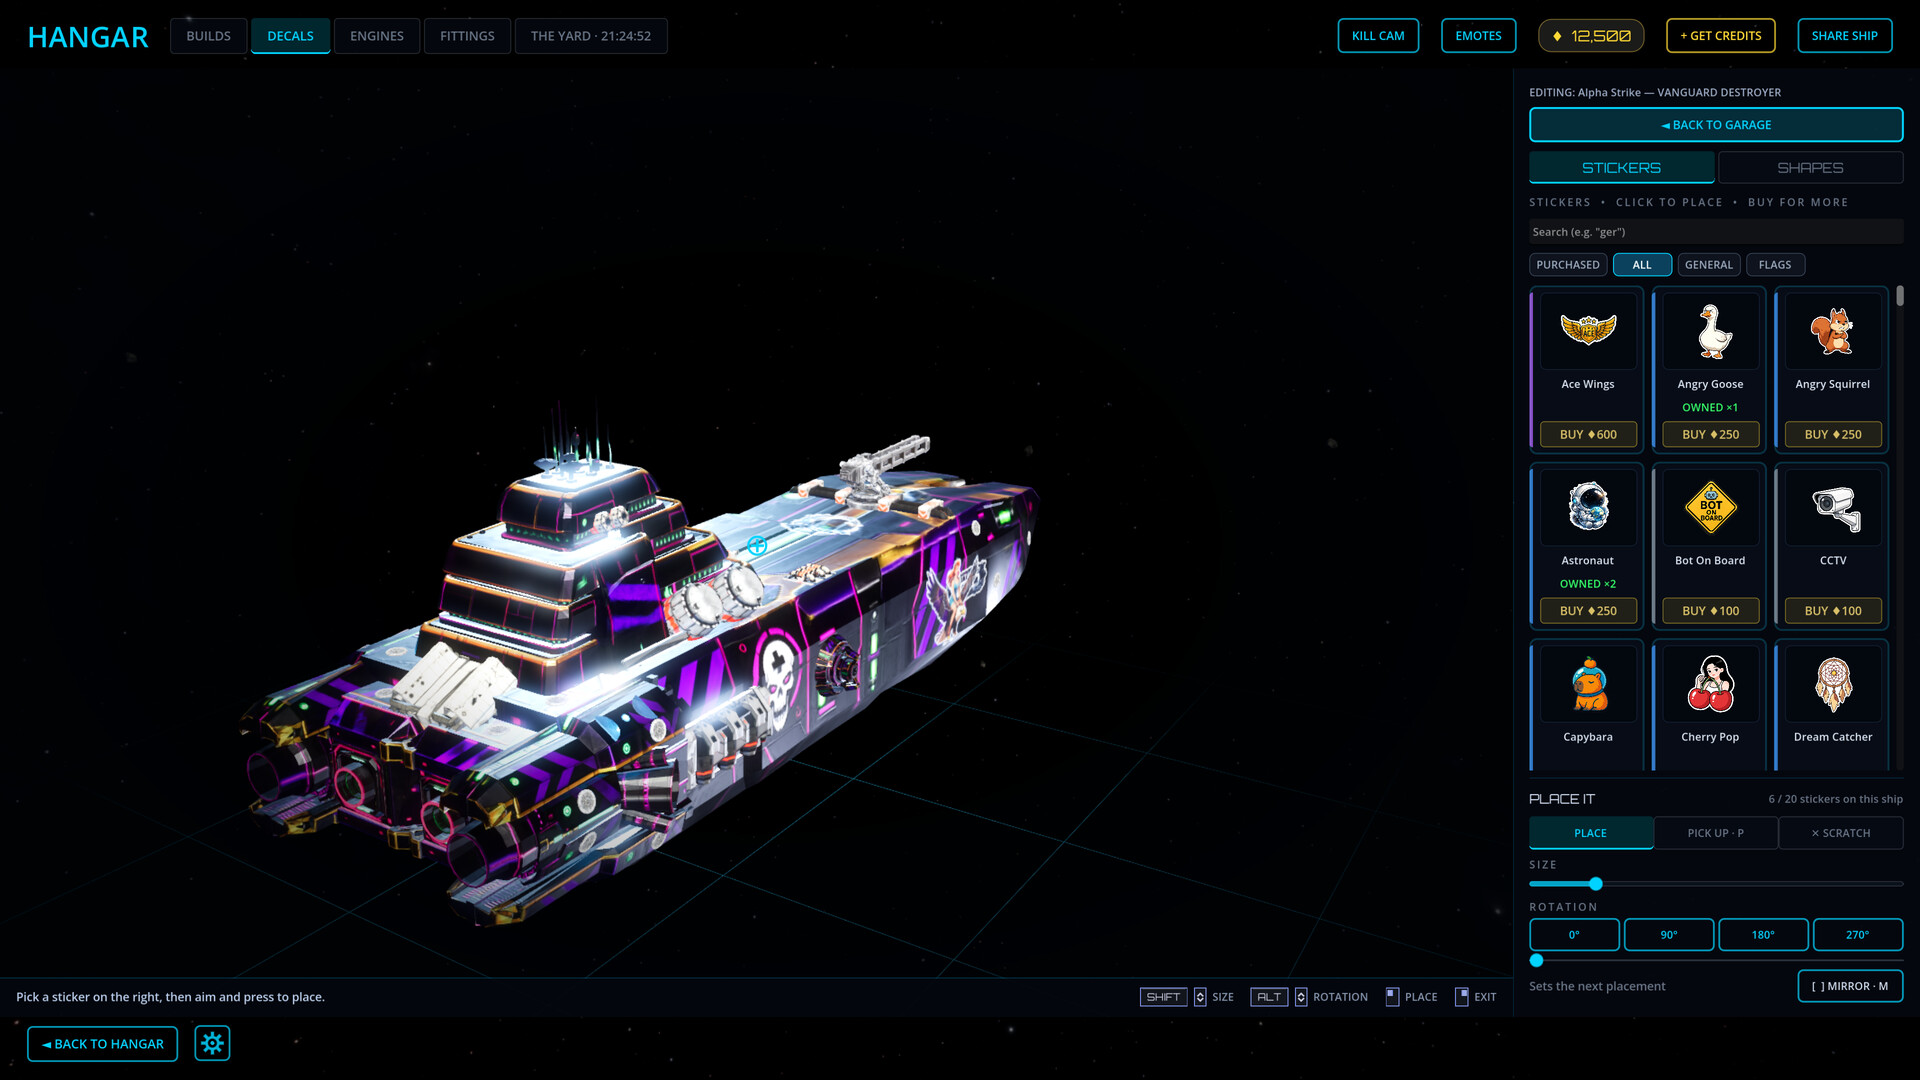This screenshot has width=1920, height=1080.
Task: Click the scroll icon beside ROTATION hint
Action: tap(1301, 997)
